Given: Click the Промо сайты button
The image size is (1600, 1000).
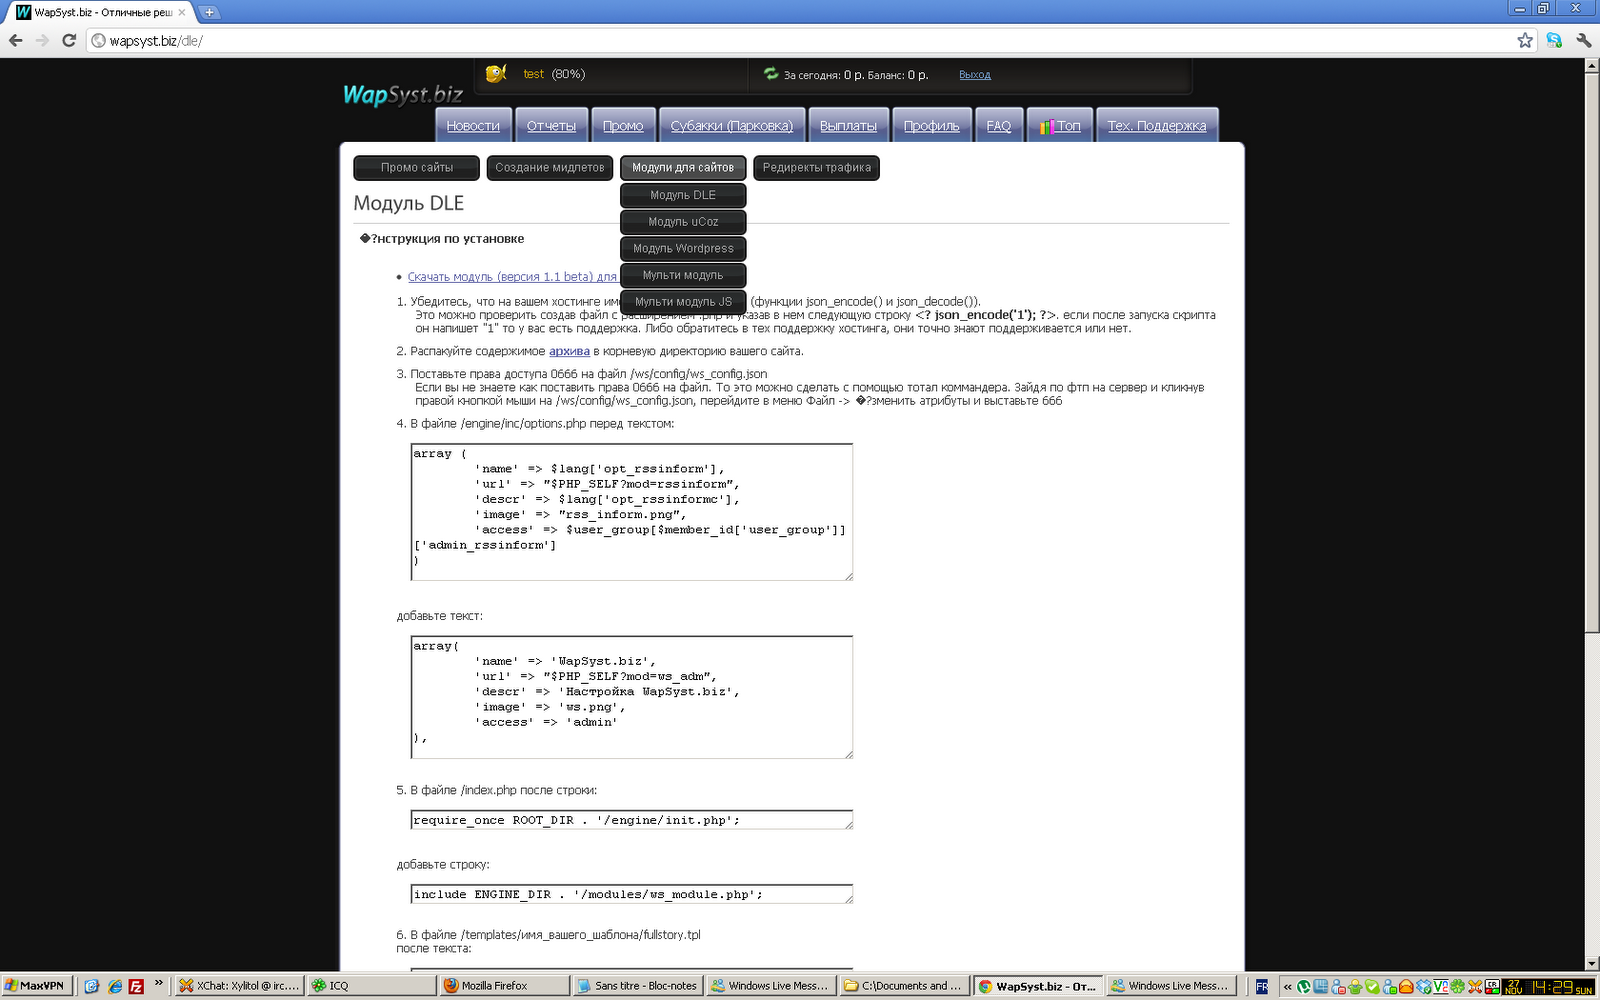Looking at the screenshot, I should (x=416, y=168).
